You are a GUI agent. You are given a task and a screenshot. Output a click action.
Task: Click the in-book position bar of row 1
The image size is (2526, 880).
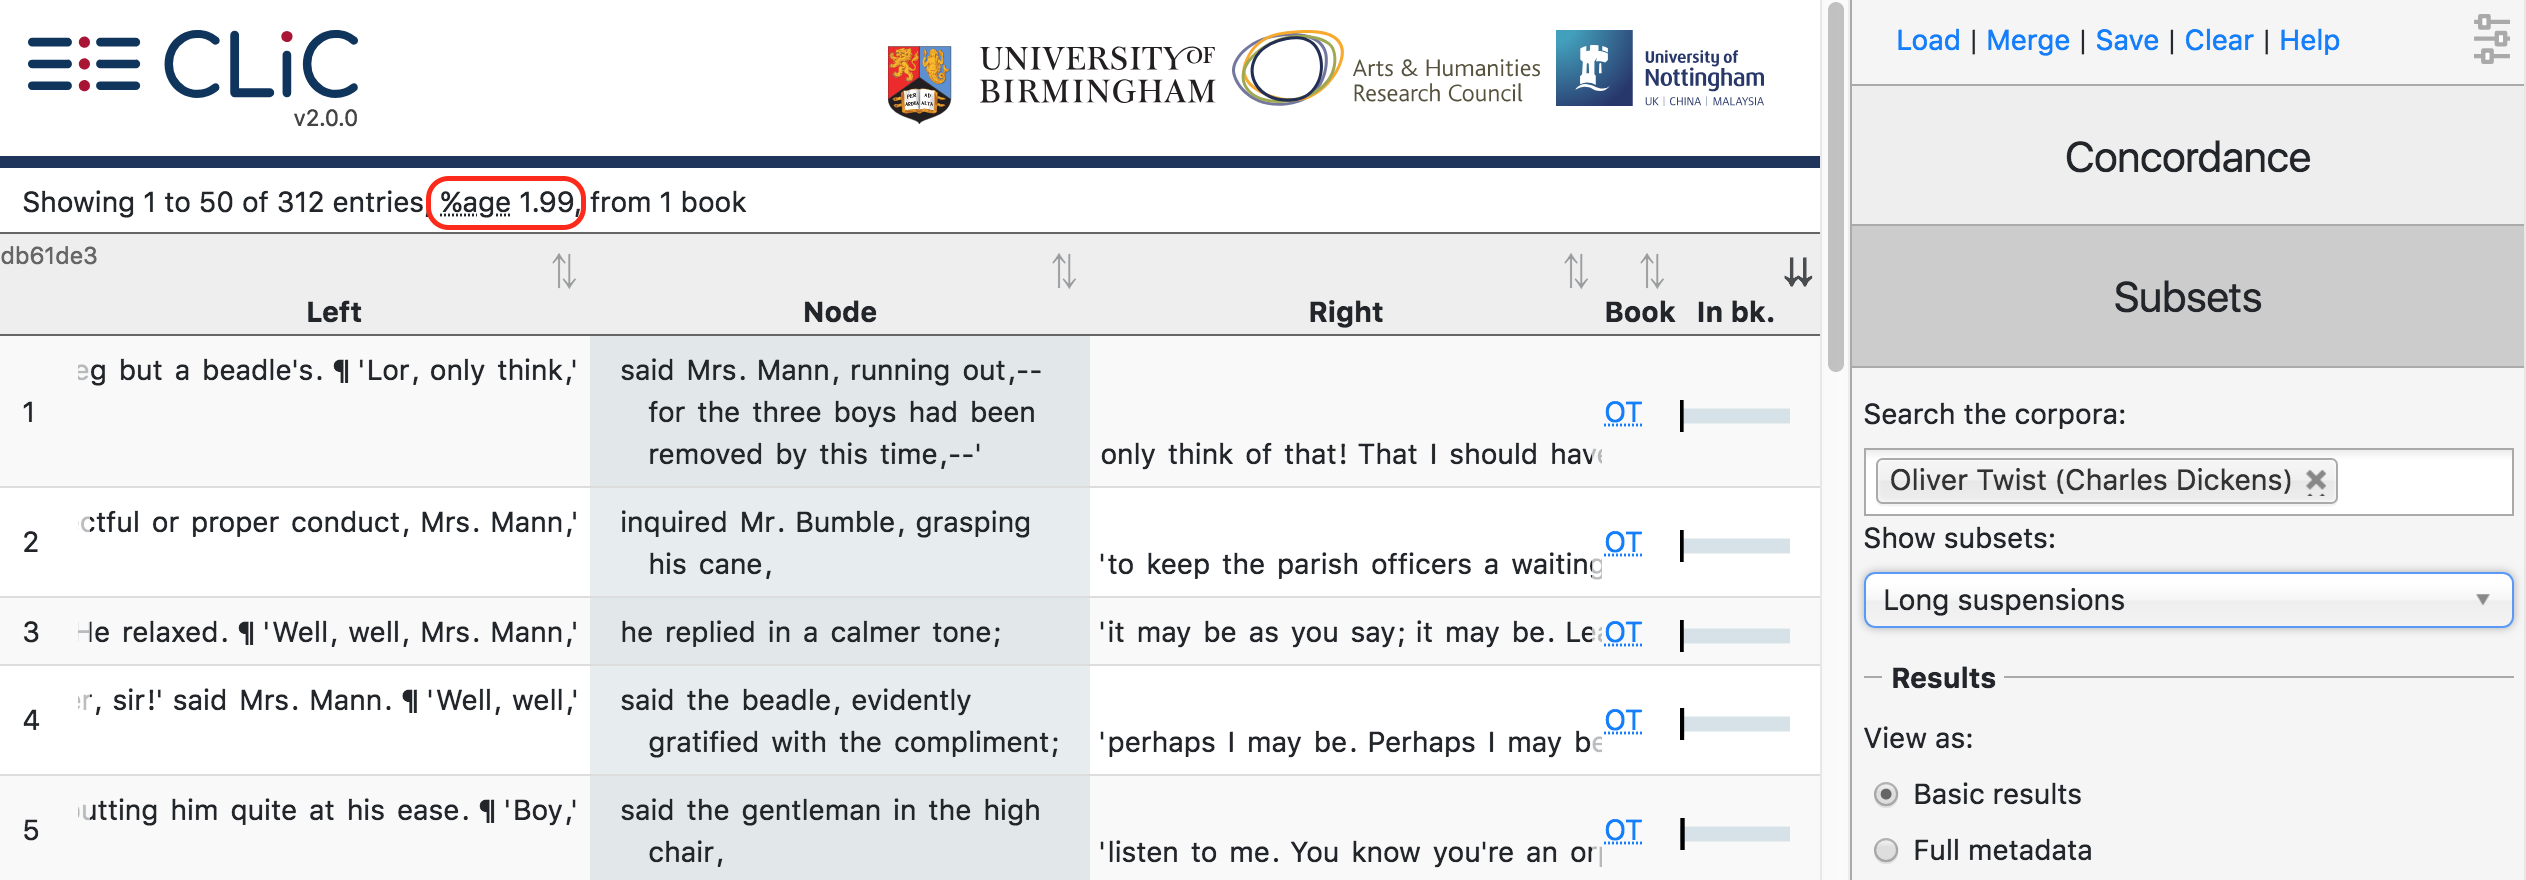pos(1736,416)
